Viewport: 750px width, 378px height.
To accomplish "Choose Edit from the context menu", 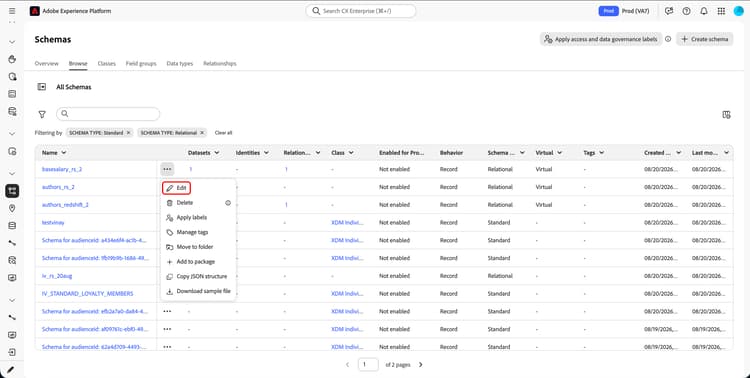I will (x=176, y=188).
